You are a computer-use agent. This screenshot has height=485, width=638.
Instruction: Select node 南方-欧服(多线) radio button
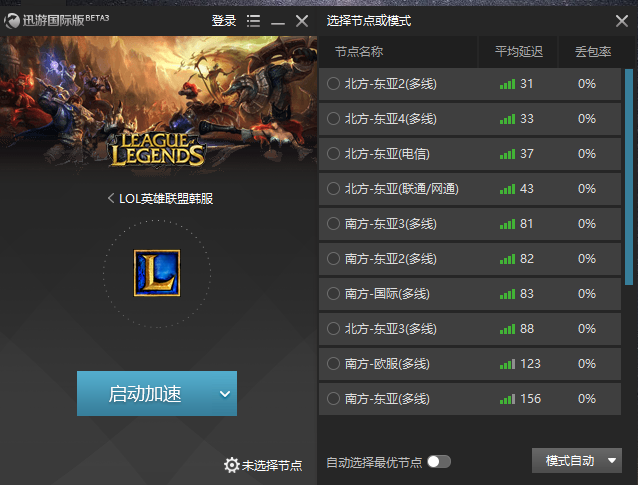(333, 364)
